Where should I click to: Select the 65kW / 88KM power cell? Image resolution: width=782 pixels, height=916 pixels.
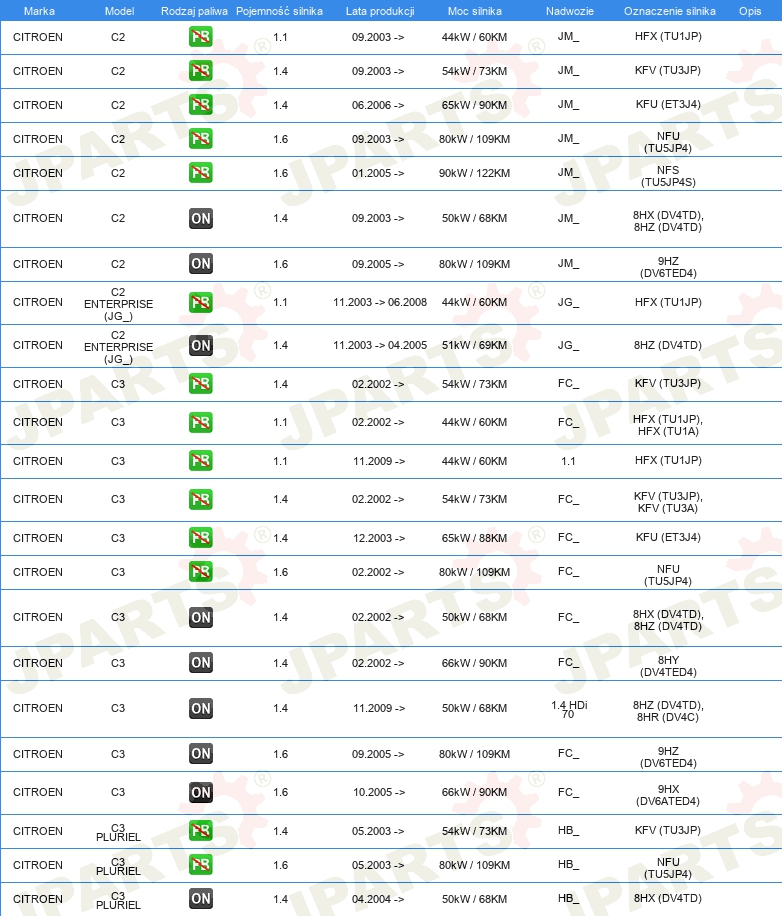coord(474,538)
